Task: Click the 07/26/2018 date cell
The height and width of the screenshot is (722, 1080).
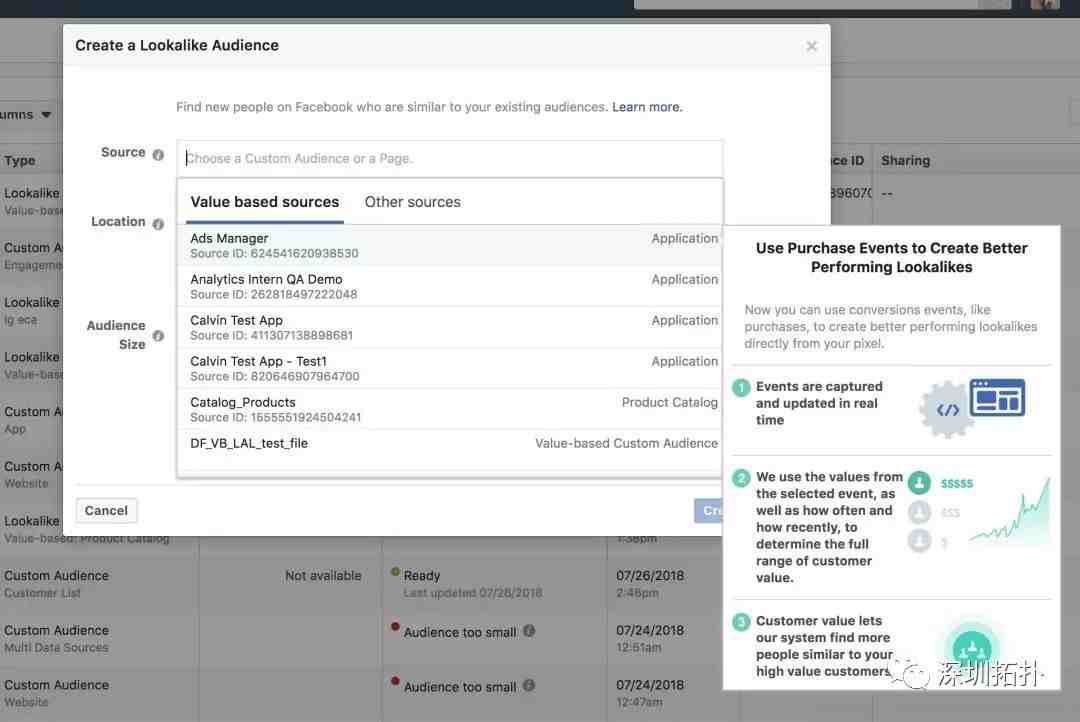Action: 650,575
